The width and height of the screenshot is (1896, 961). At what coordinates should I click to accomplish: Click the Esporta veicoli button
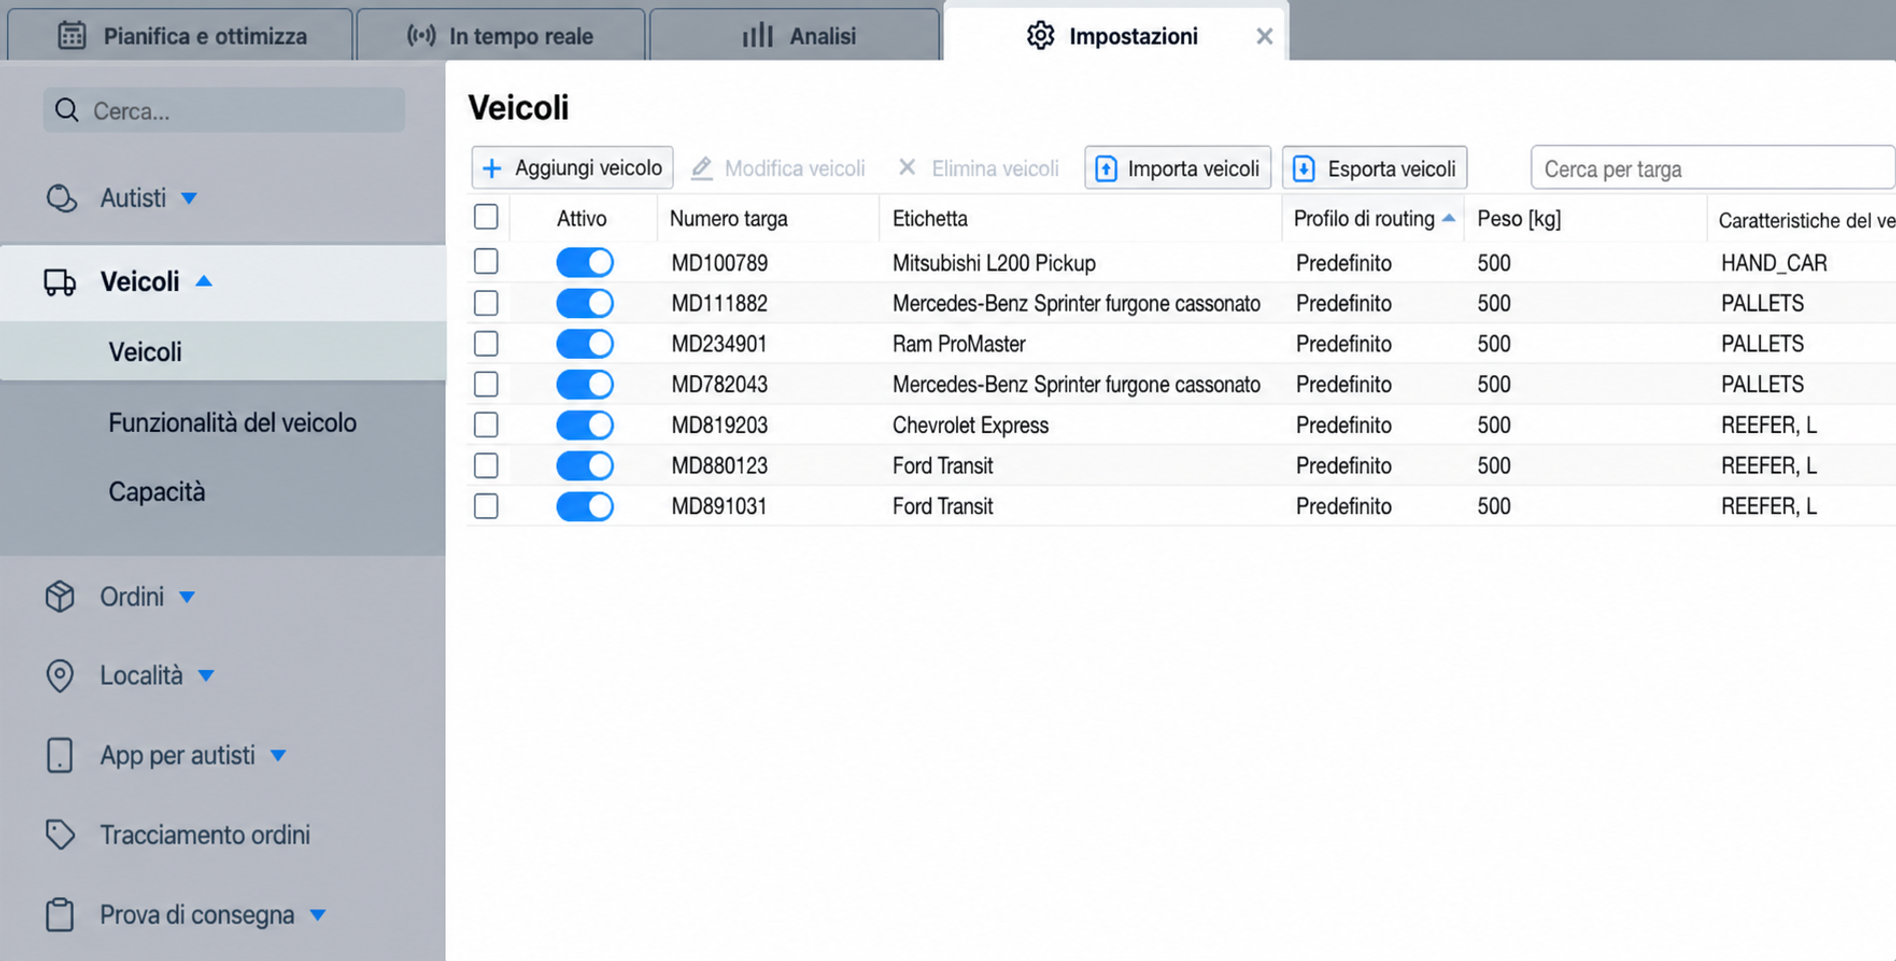tap(1374, 168)
